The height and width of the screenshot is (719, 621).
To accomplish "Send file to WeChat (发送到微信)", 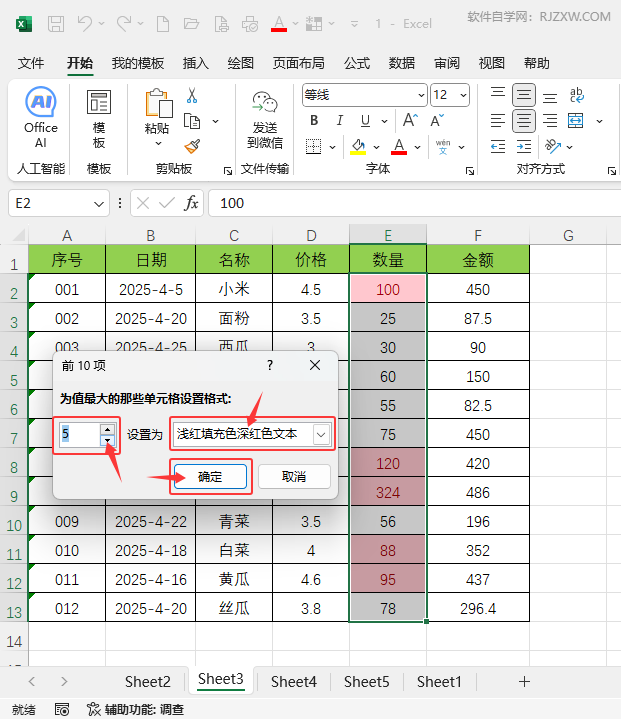I will [265, 120].
